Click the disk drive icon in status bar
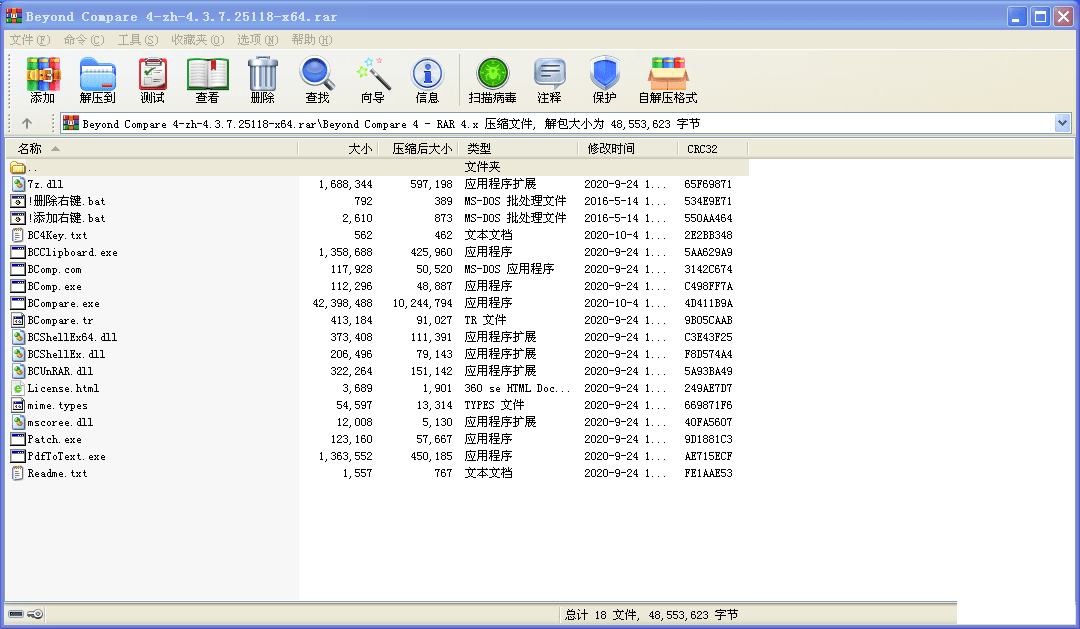The height and width of the screenshot is (629, 1080). coord(16,614)
